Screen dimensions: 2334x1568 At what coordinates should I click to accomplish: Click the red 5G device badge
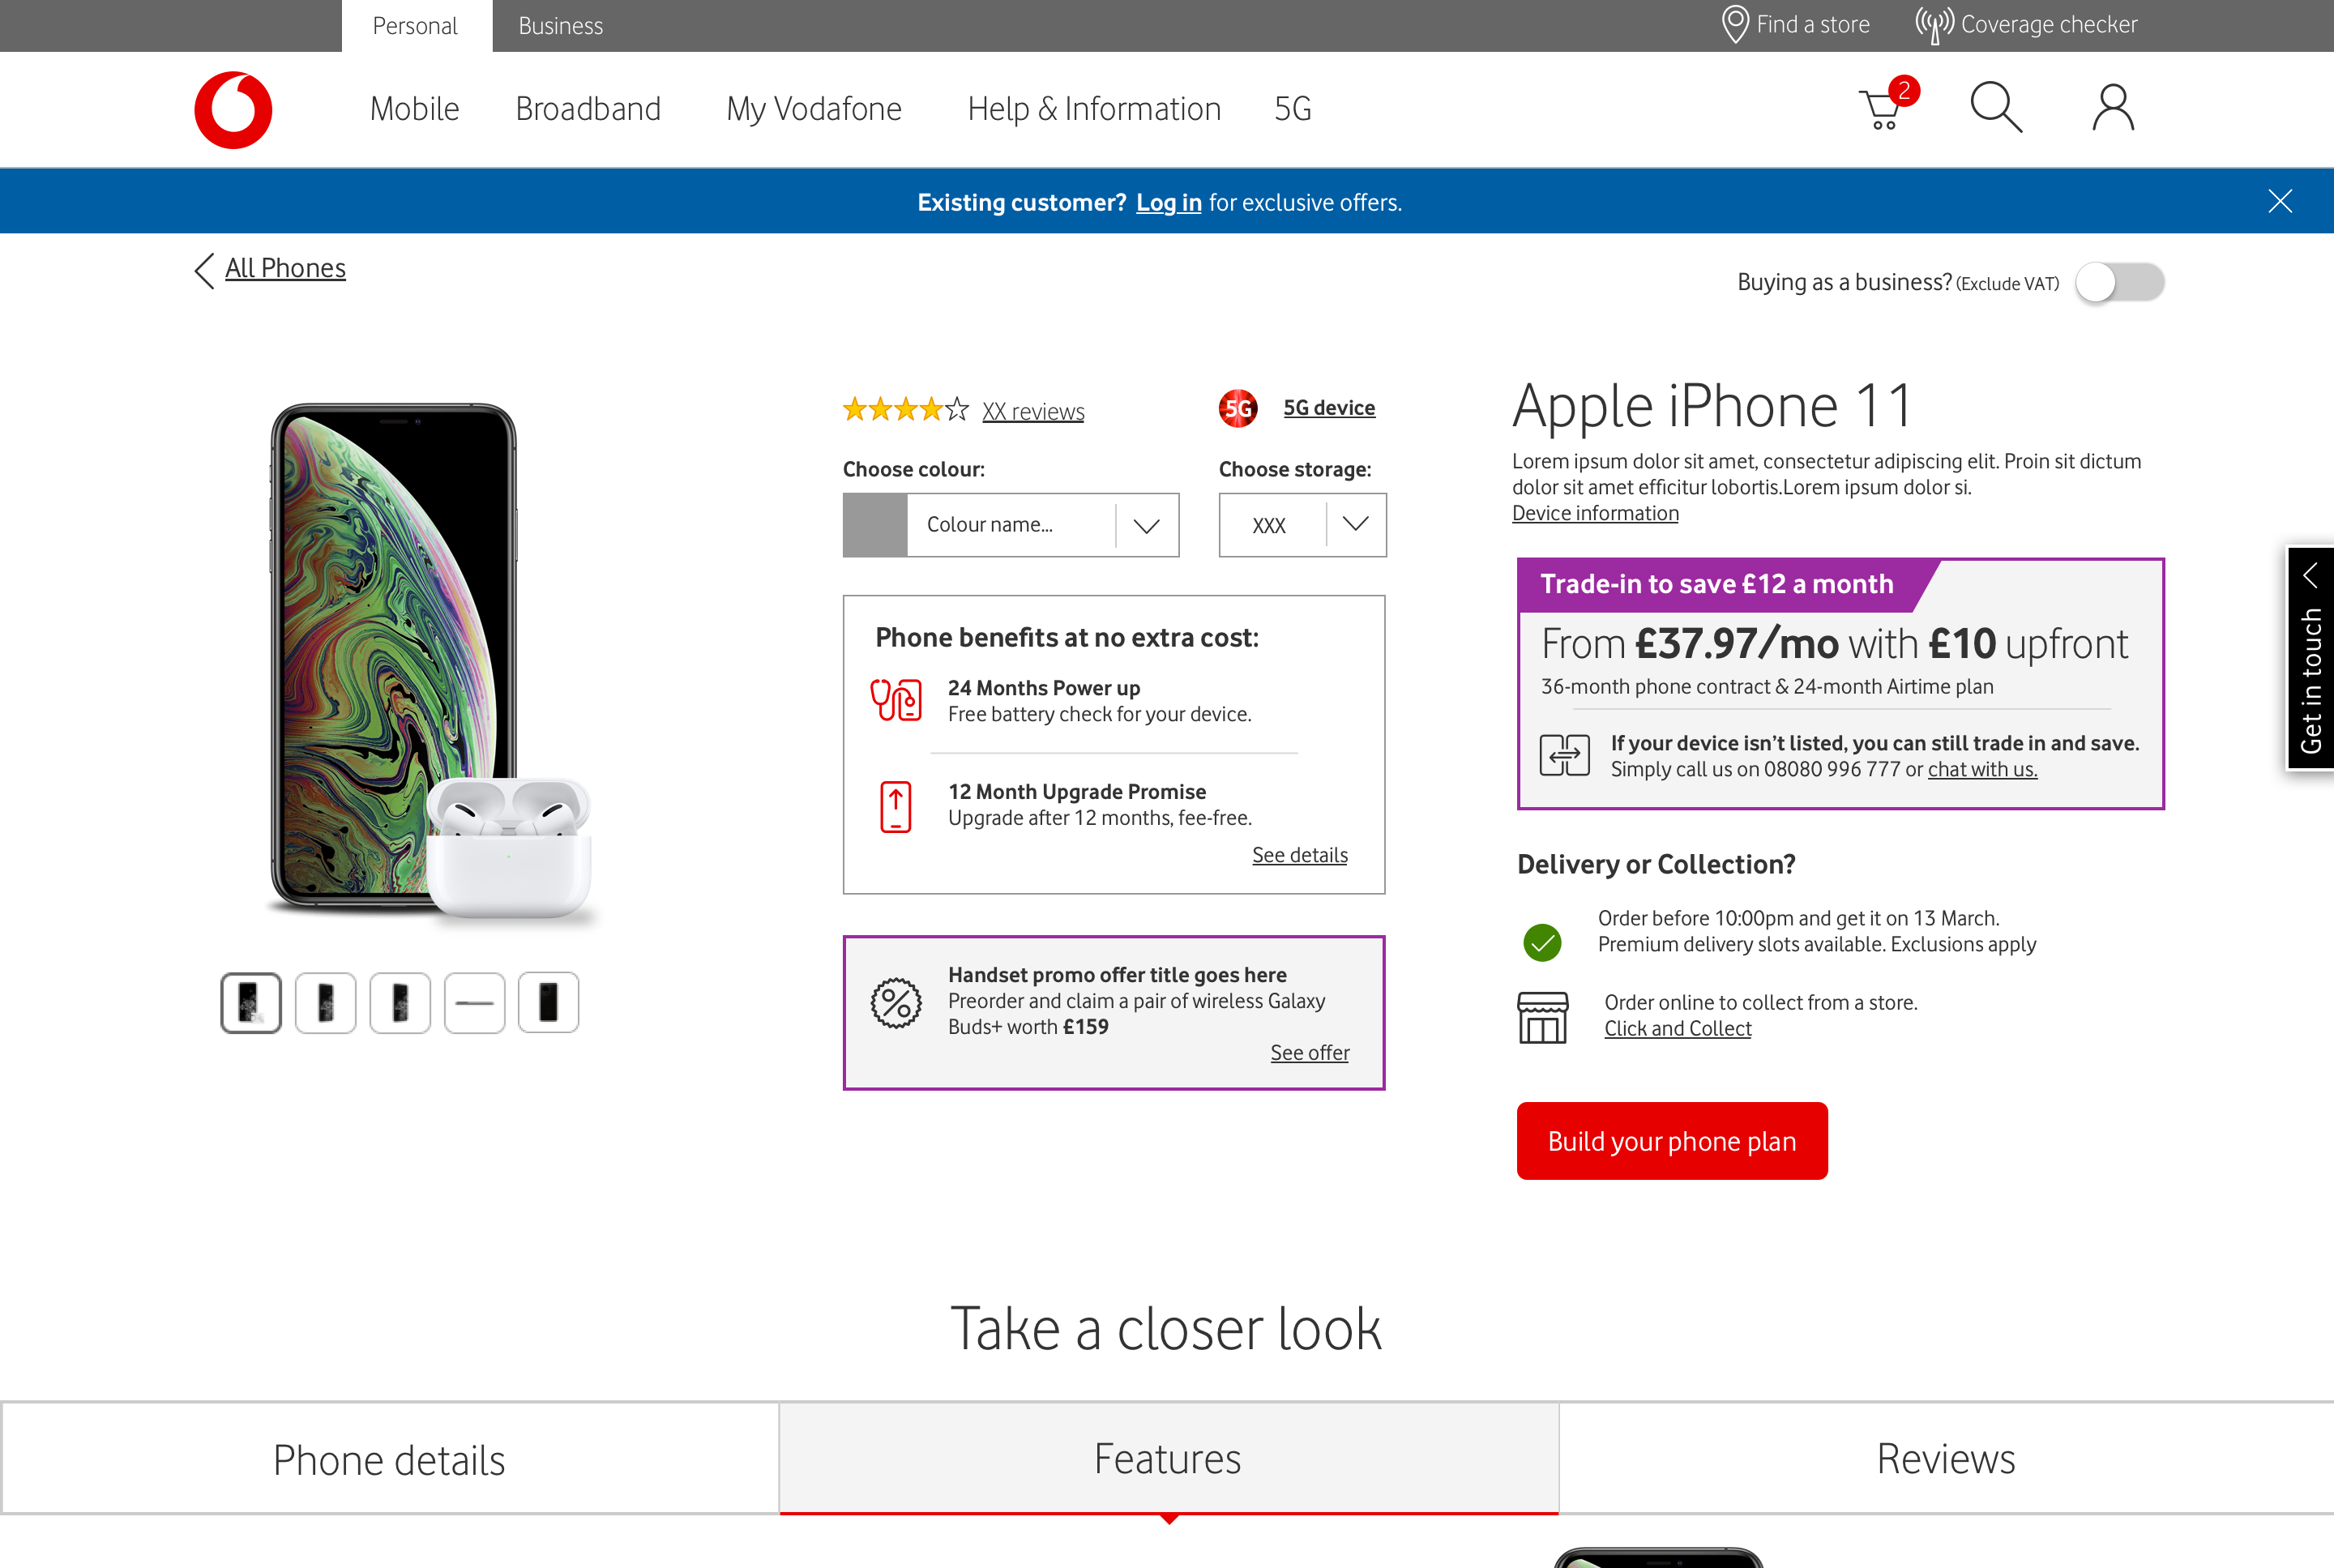1238,408
